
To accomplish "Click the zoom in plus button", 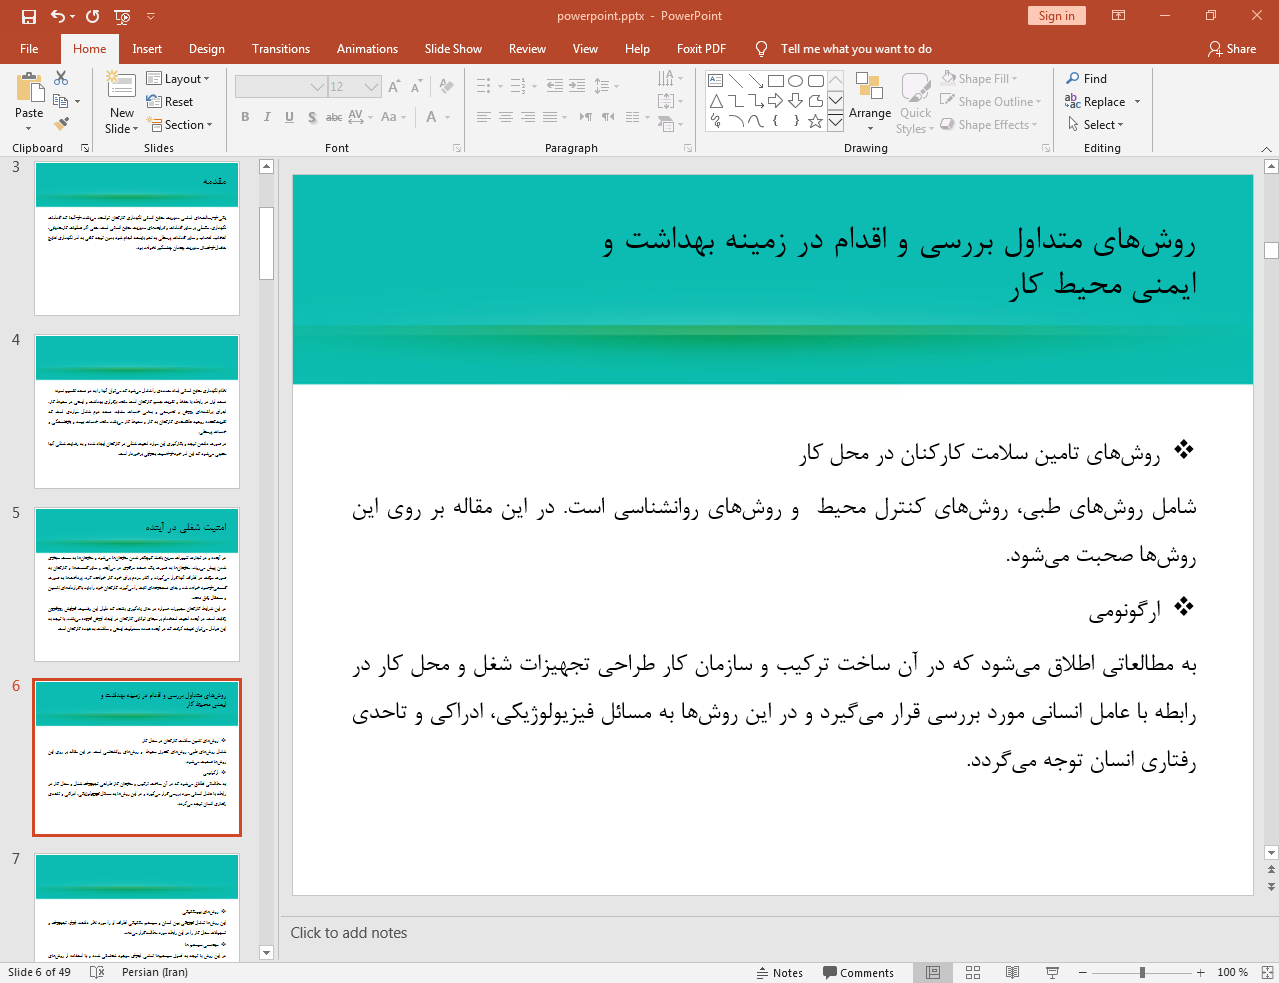I will (x=1201, y=972).
